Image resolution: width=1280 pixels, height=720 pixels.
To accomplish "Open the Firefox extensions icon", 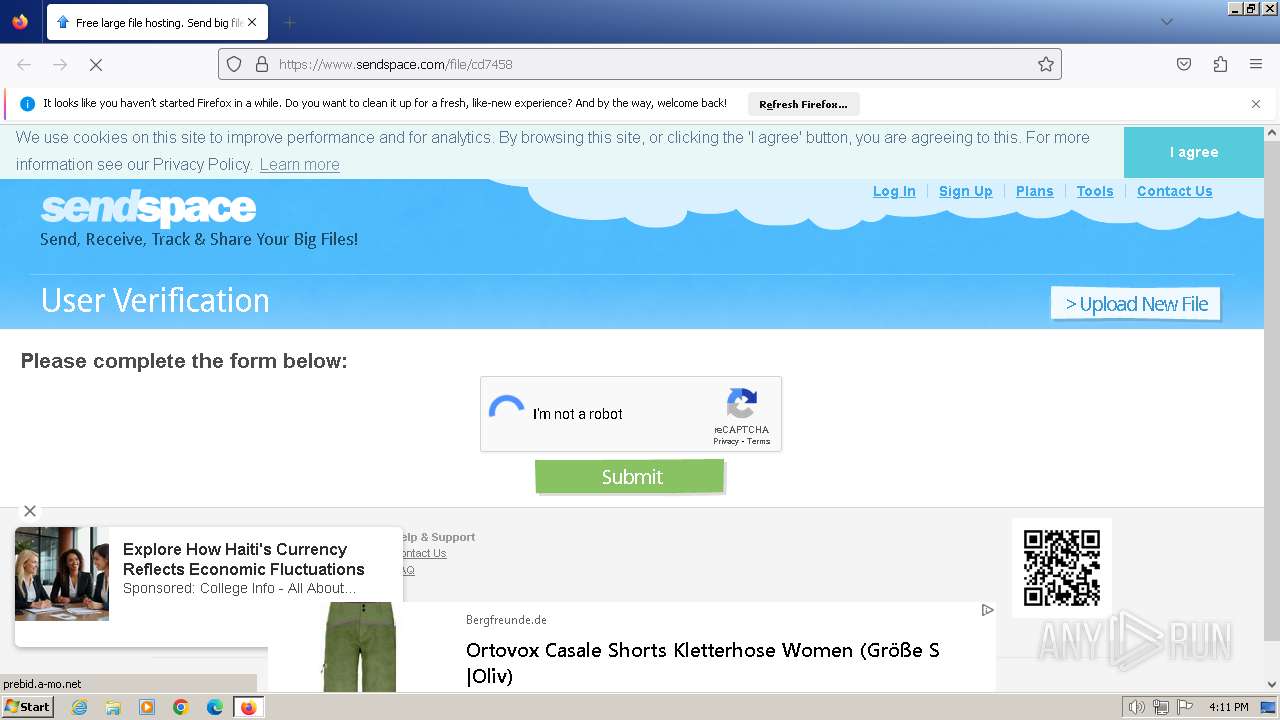I will pyautogui.click(x=1220, y=64).
